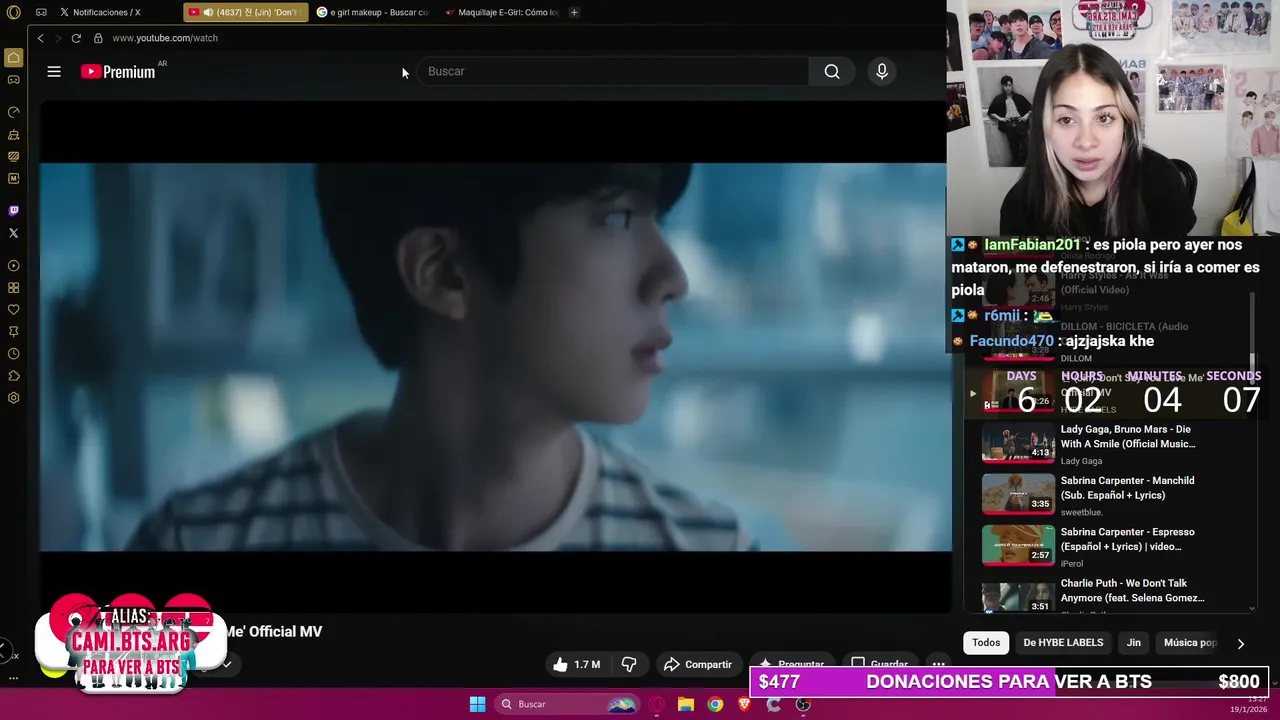View site security padlock info
Viewport: 1280px width, 720px height.
point(98,38)
